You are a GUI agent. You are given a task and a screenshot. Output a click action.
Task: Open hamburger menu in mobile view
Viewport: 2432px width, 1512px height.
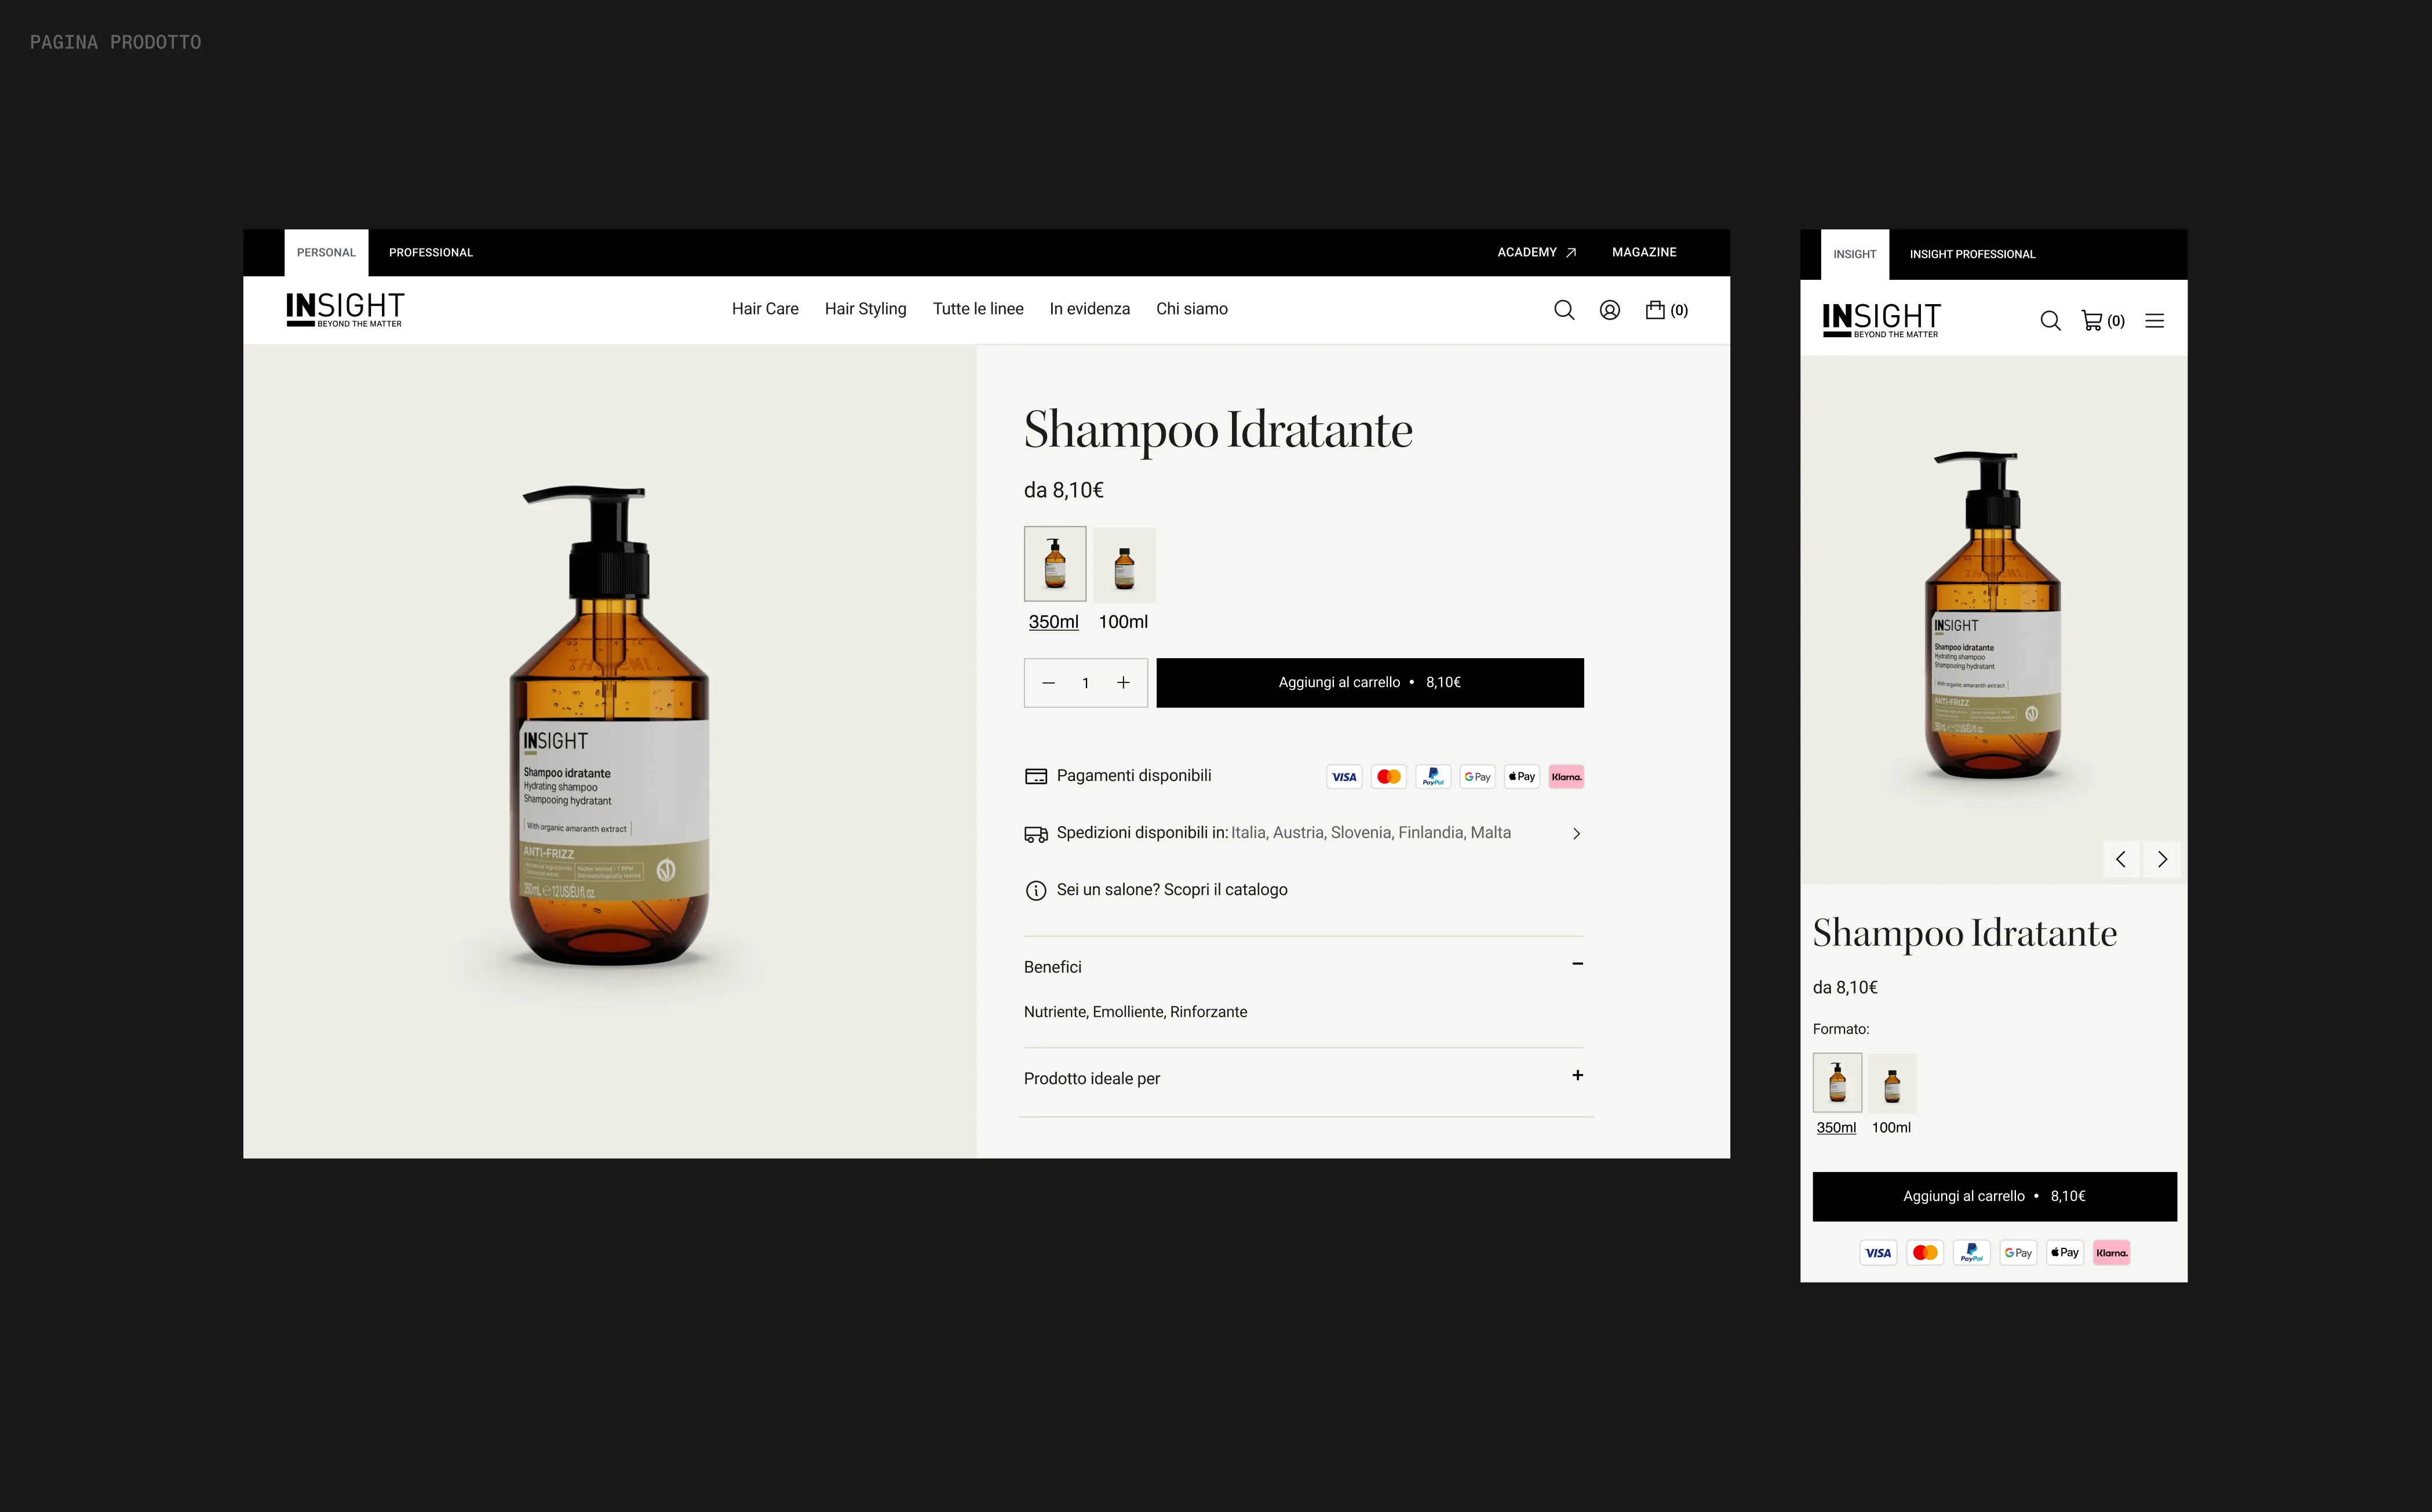2155,321
